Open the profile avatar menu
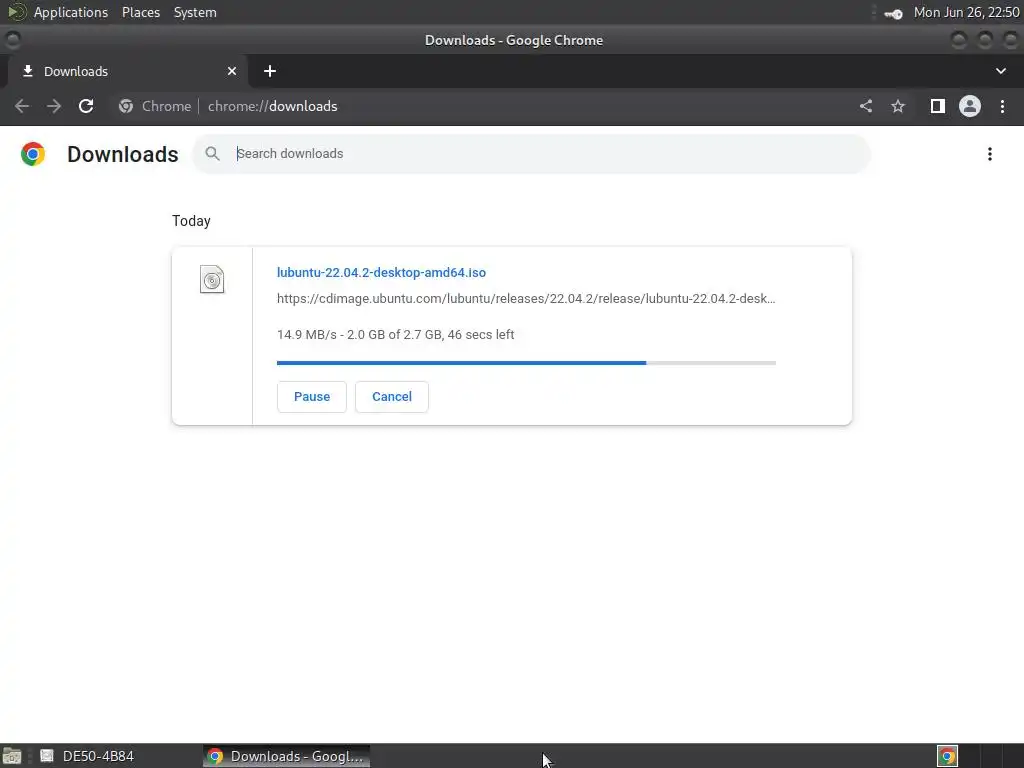This screenshot has width=1024, height=768. [970, 106]
